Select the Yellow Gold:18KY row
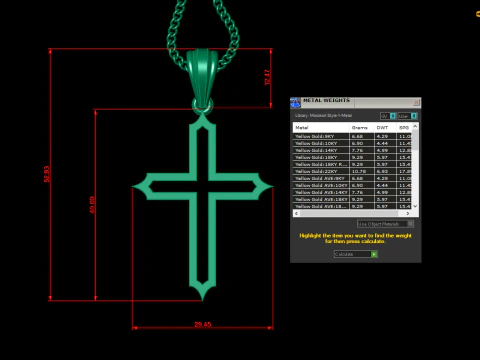The height and width of the screenshot is (360, 480). [352, 157]
